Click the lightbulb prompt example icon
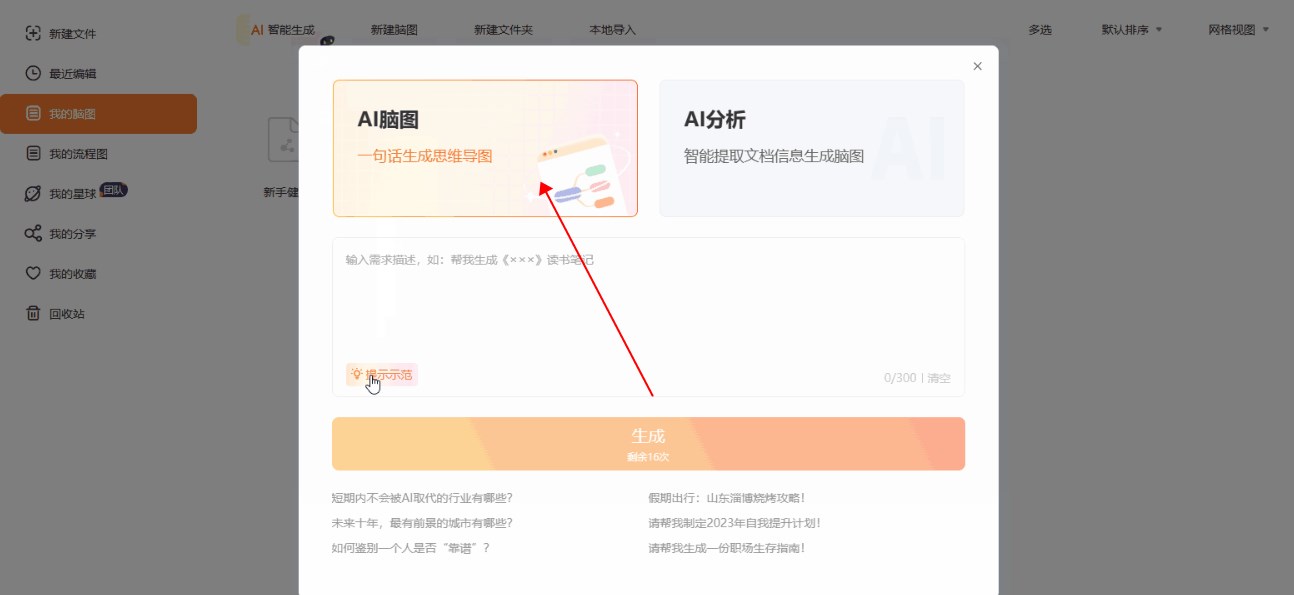 (x=356, y=374)
